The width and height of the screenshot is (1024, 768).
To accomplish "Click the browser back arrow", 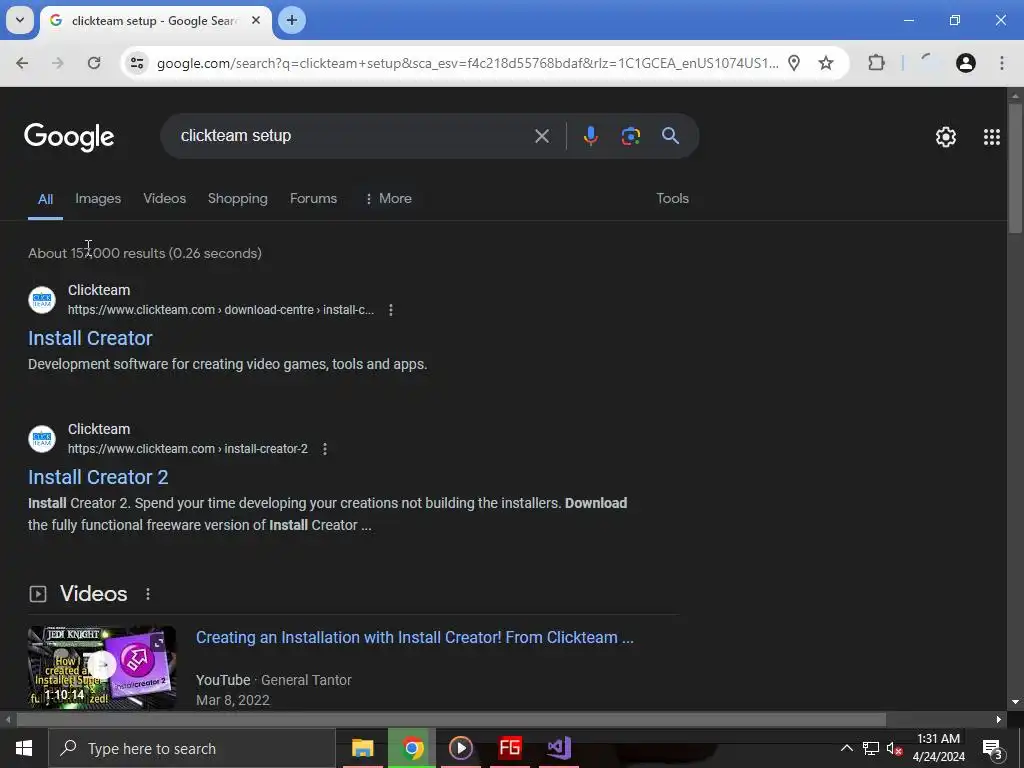I will (22, 63).
